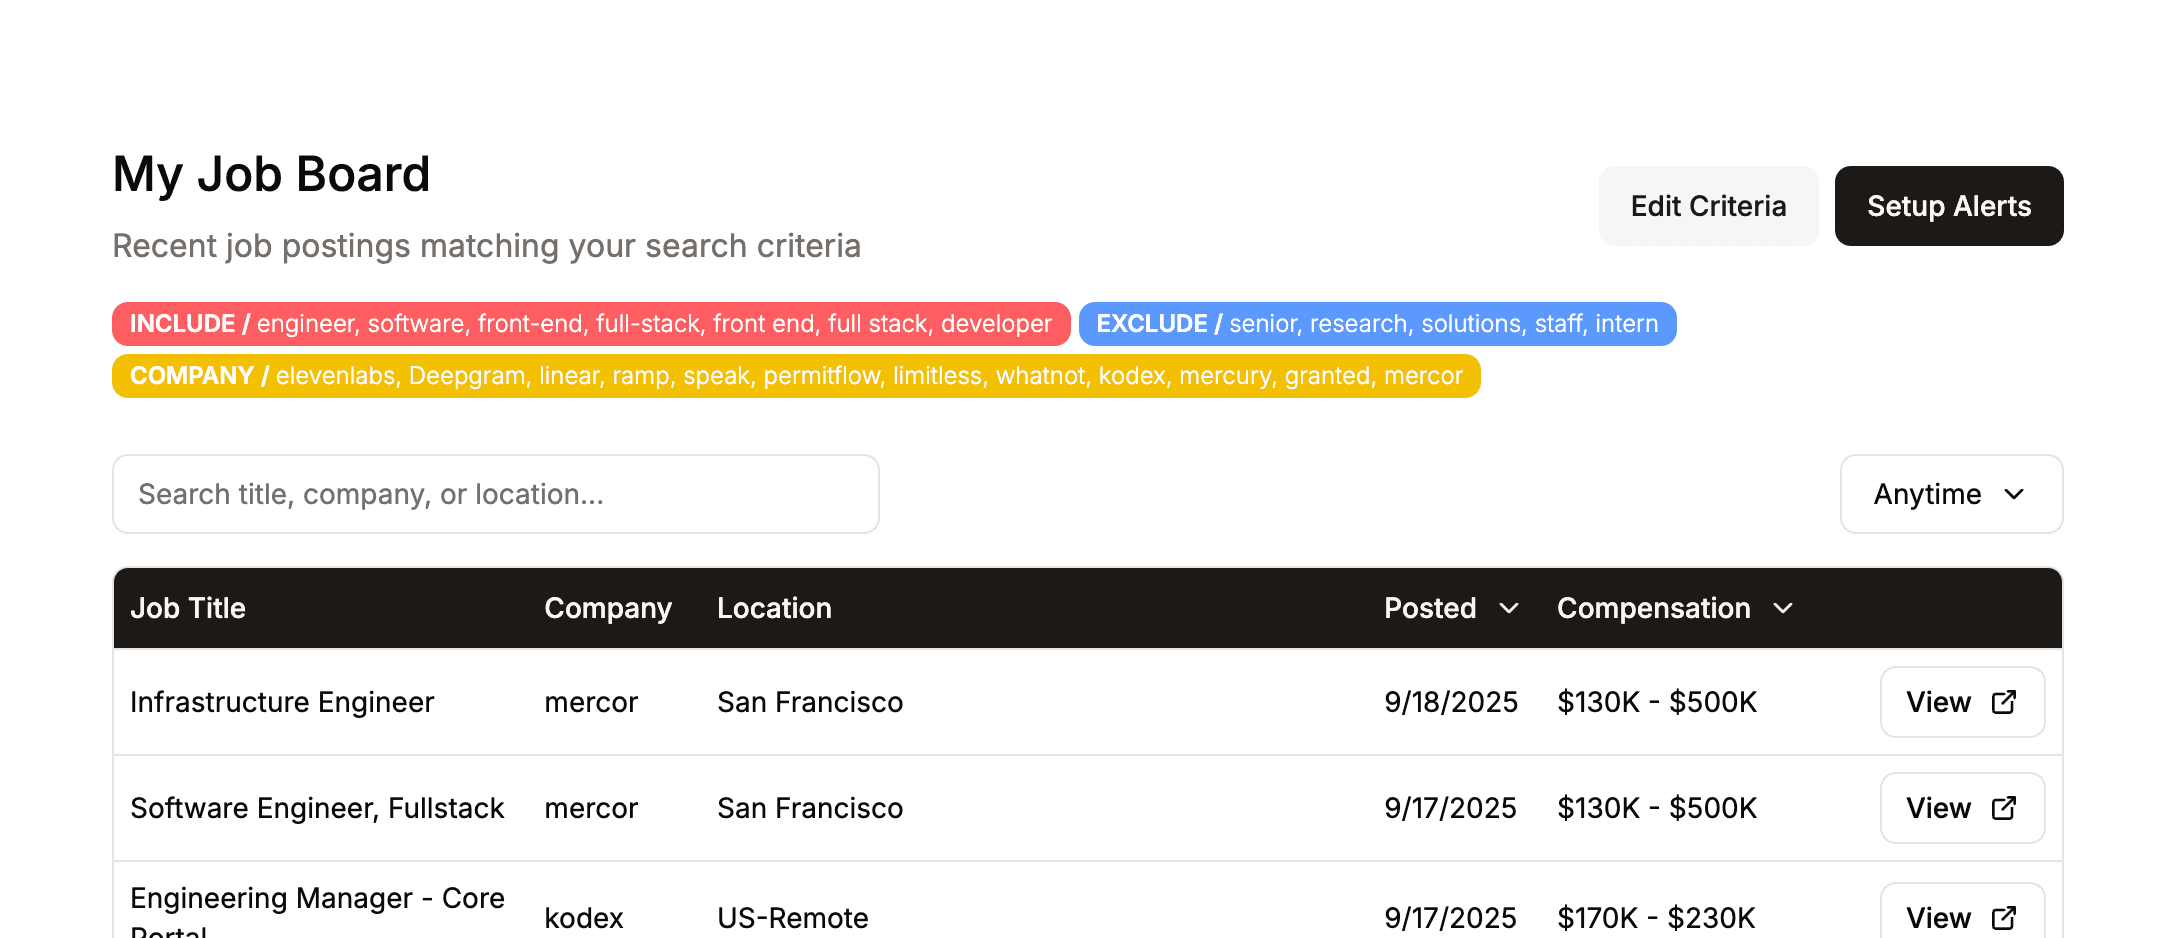Expand the Anytime time filter dropdown
2178x938 pixels.
[x=1949, y=494]
